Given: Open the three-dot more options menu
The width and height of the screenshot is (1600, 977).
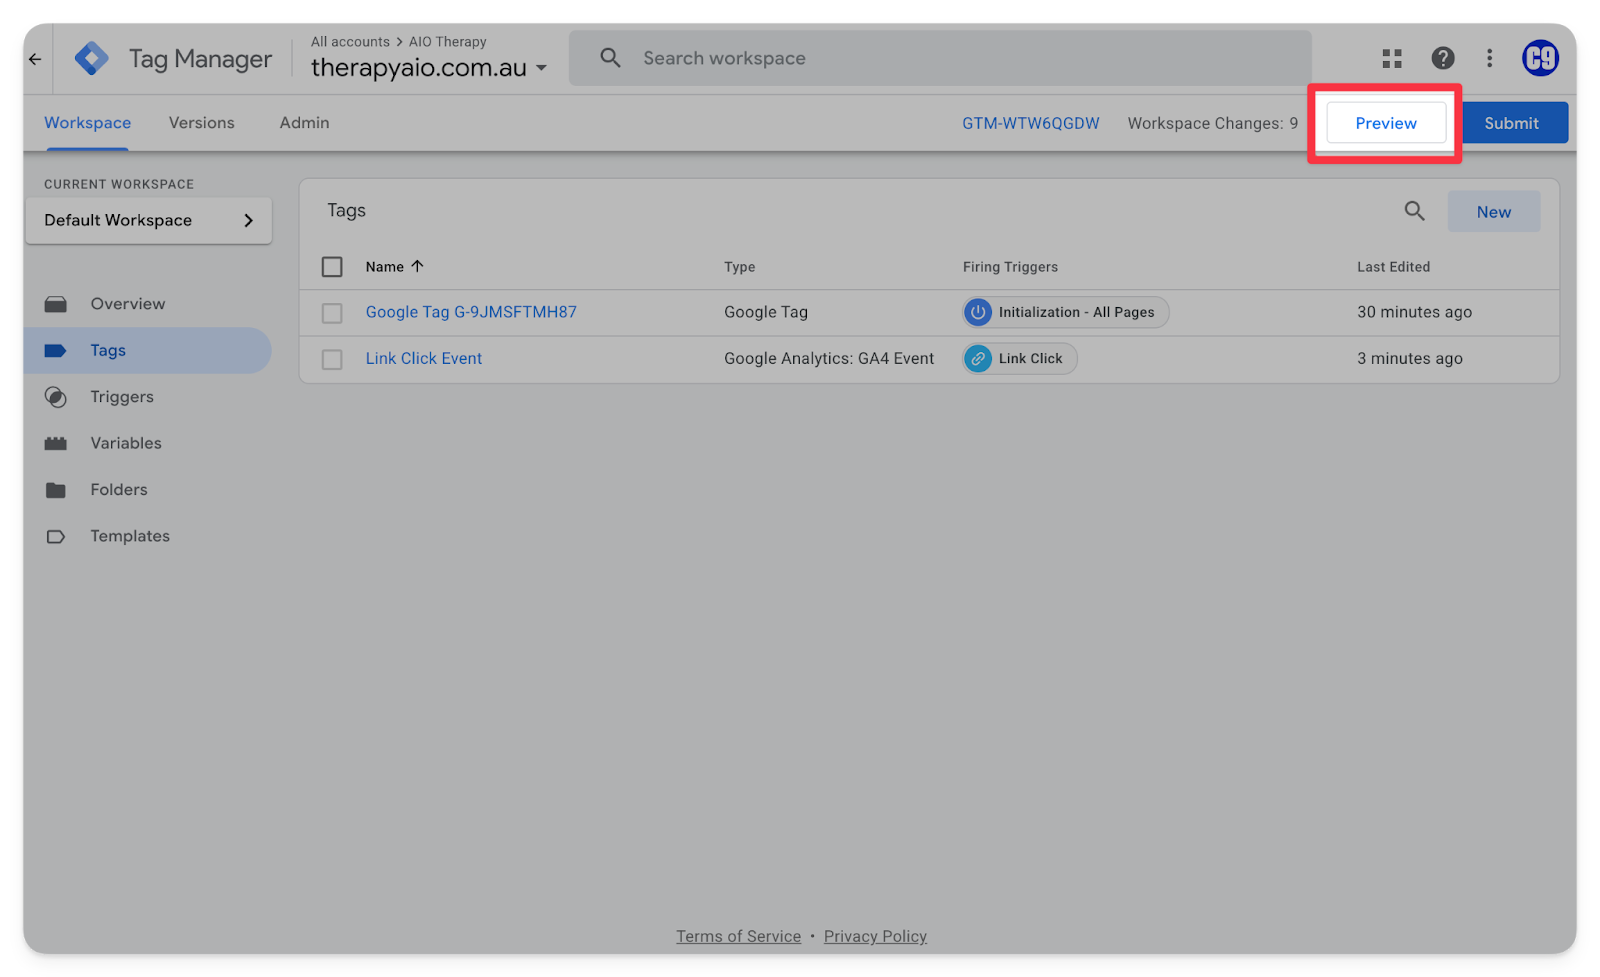Looking at the screenshot, I should (x=1489, y=59).
